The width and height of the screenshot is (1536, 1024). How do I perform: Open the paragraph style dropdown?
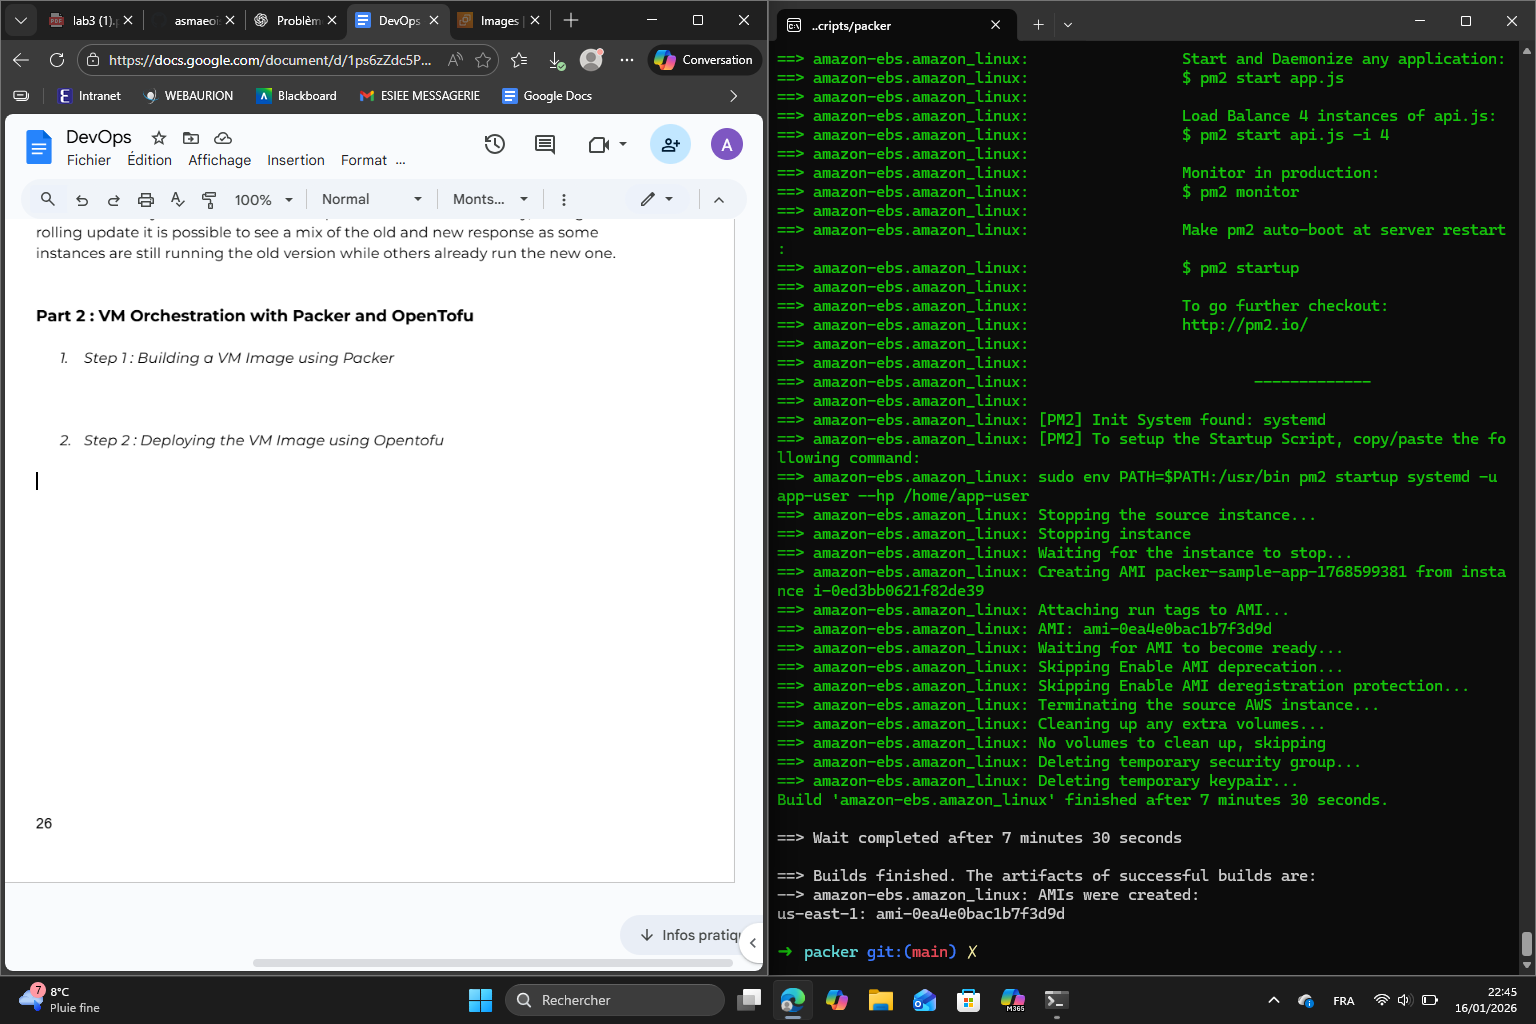370,199
